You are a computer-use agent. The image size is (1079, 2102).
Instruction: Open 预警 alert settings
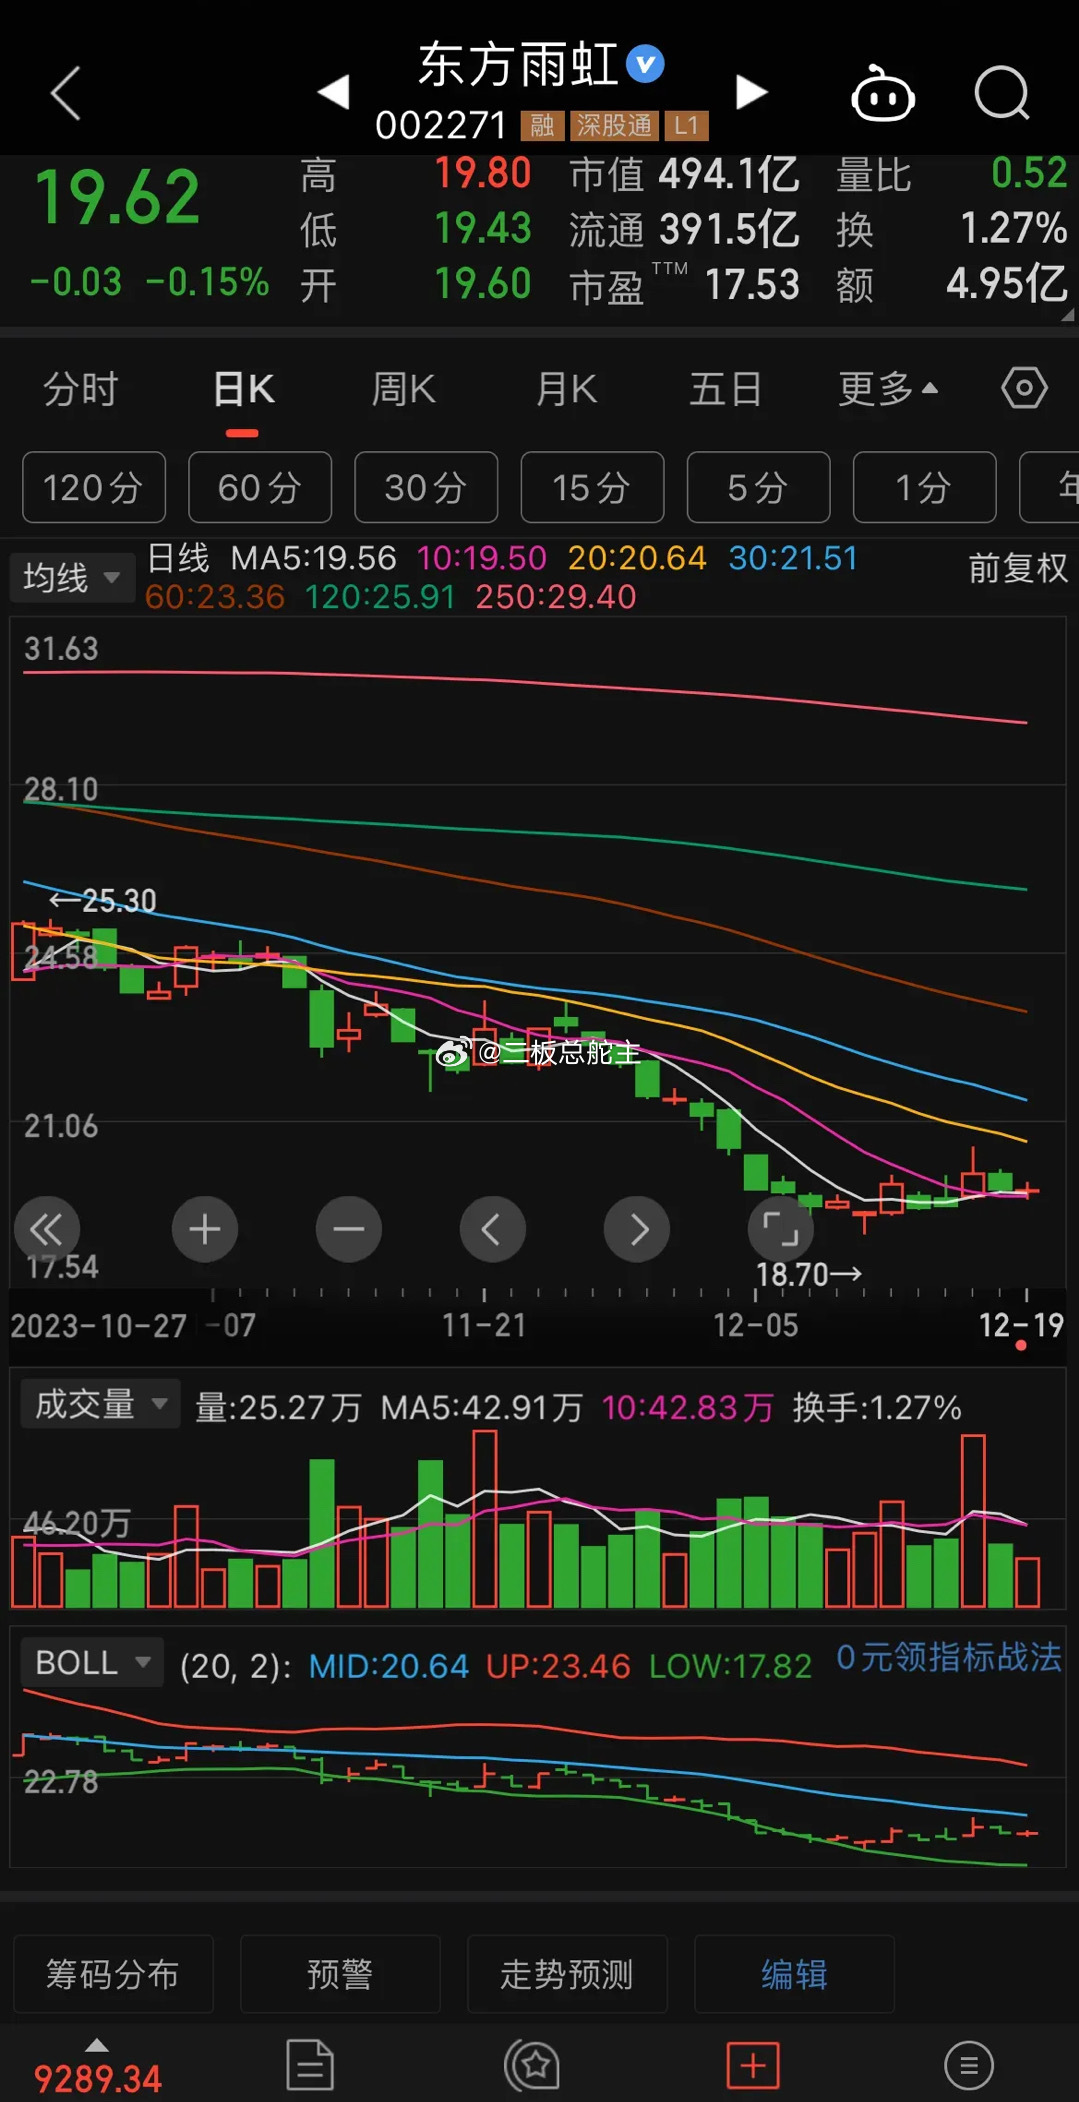340,1974
